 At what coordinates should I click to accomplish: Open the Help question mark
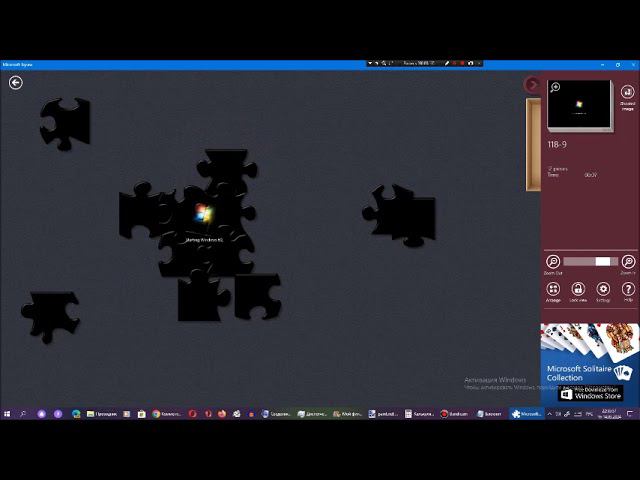(x=628, y=289)
